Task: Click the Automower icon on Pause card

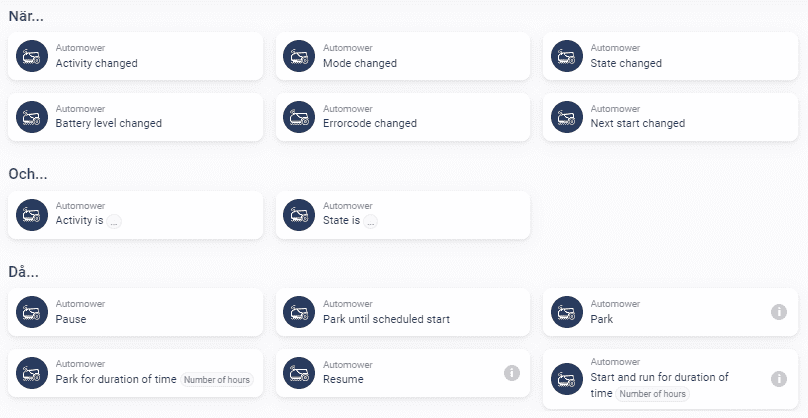Action: coord(32,312)
